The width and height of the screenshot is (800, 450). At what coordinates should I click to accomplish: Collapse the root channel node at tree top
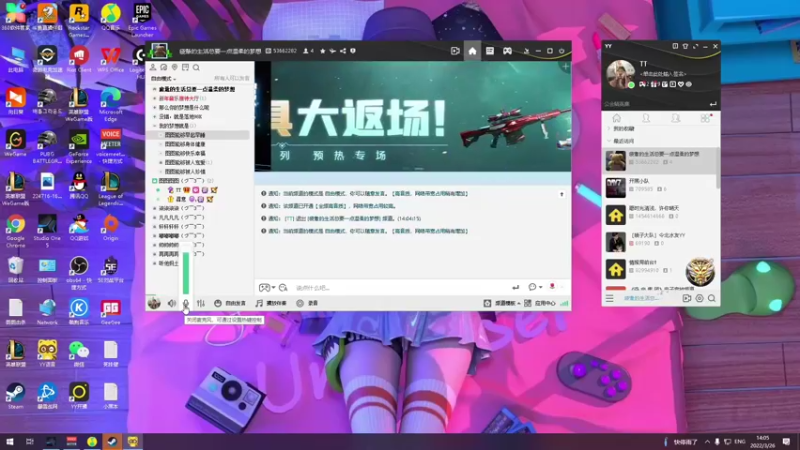[x=155, y=89]
